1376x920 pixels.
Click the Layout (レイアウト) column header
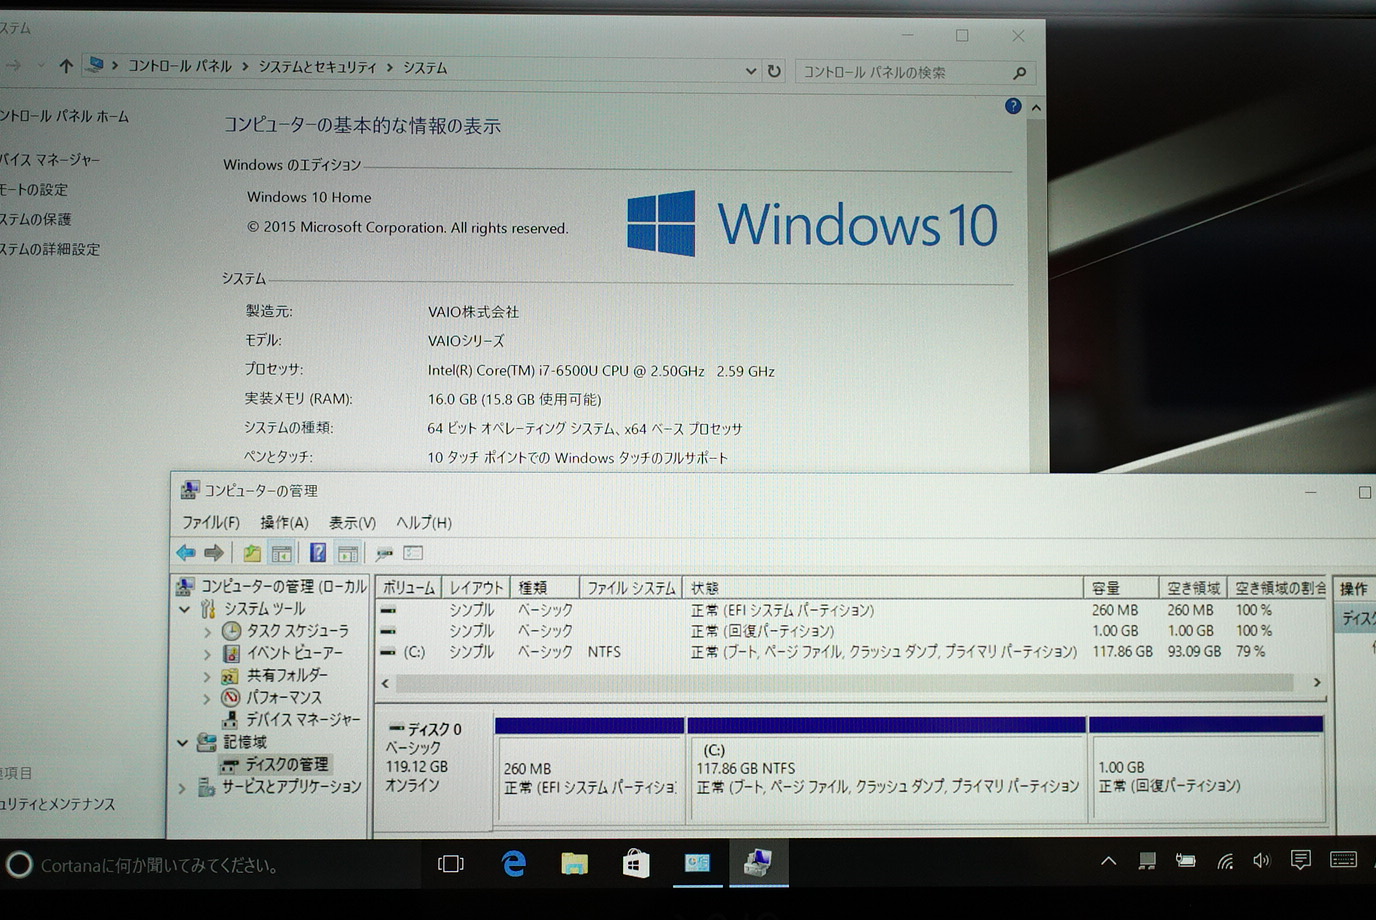[476, 588]
